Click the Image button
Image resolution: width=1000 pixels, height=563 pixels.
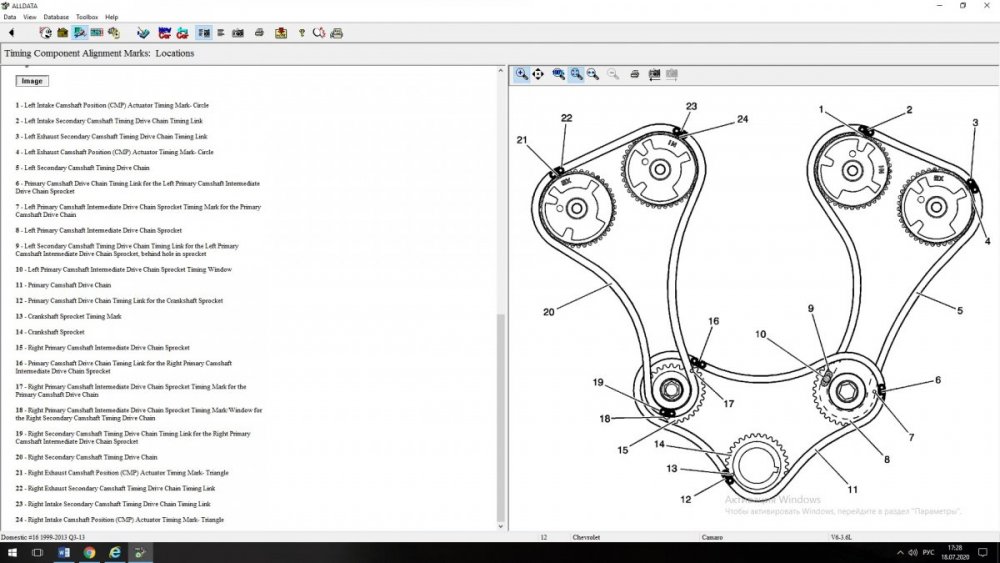coord(31,81)
